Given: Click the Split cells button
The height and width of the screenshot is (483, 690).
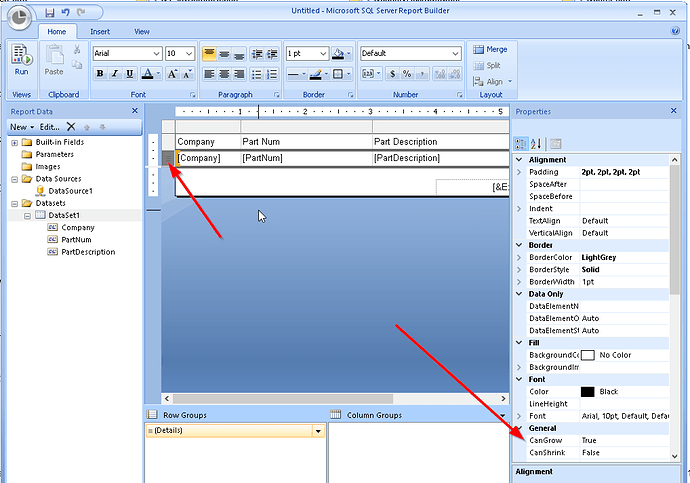Looking at the screenshot, I should (487, 66).
